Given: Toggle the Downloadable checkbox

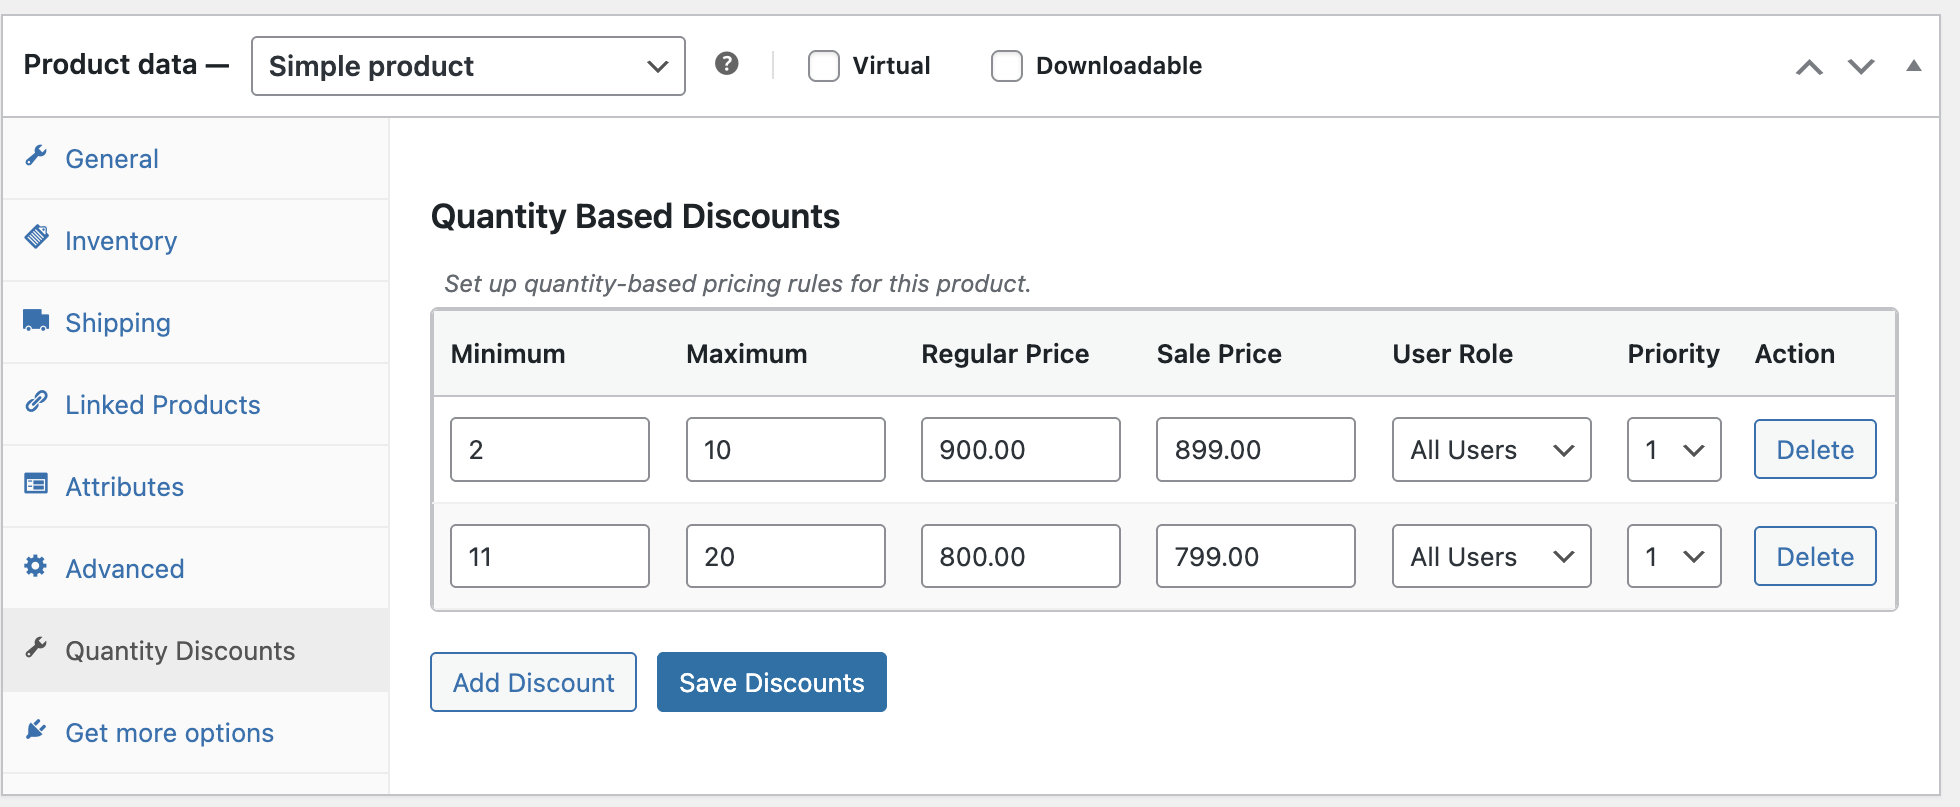Looking at the screenshot, I should tap(1006, 66).
